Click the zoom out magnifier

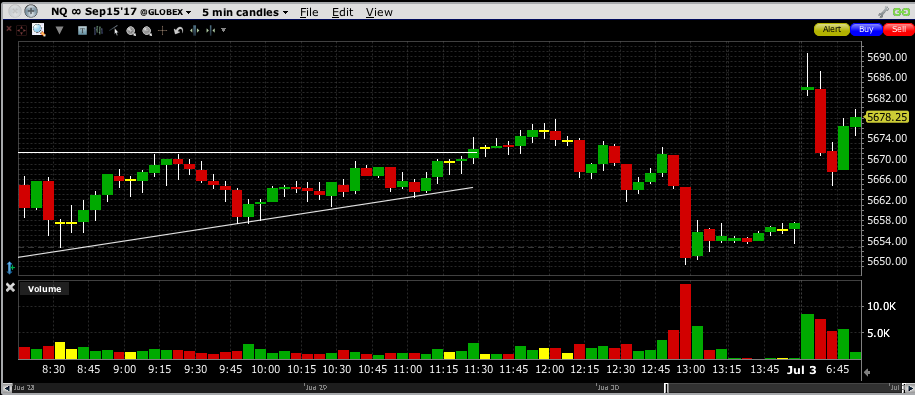[147, 31]
